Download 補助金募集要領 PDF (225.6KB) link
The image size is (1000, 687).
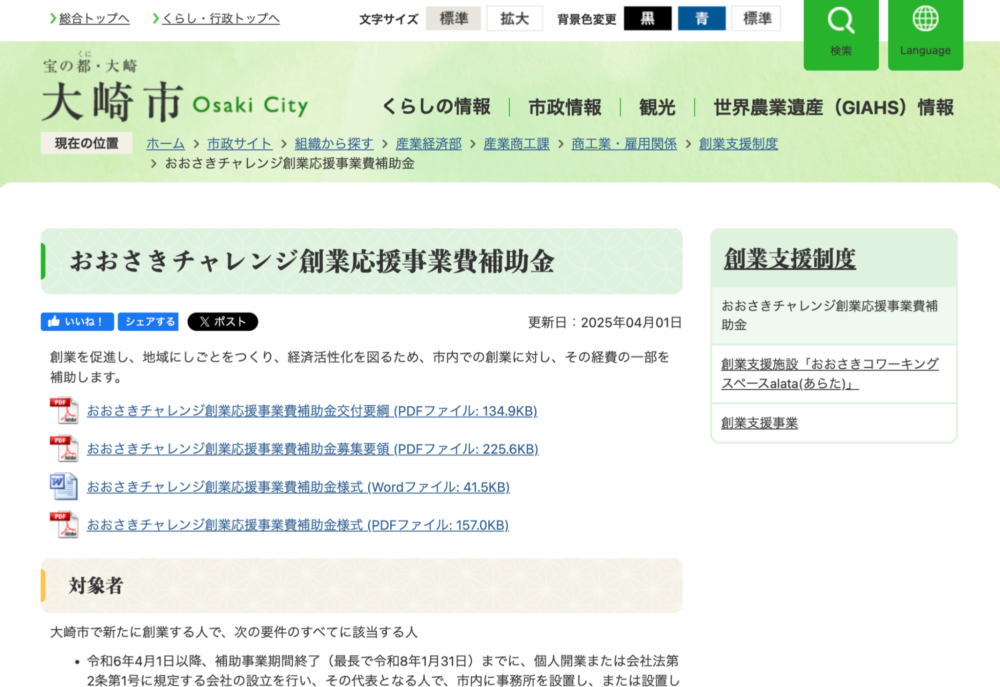(312, 449)
